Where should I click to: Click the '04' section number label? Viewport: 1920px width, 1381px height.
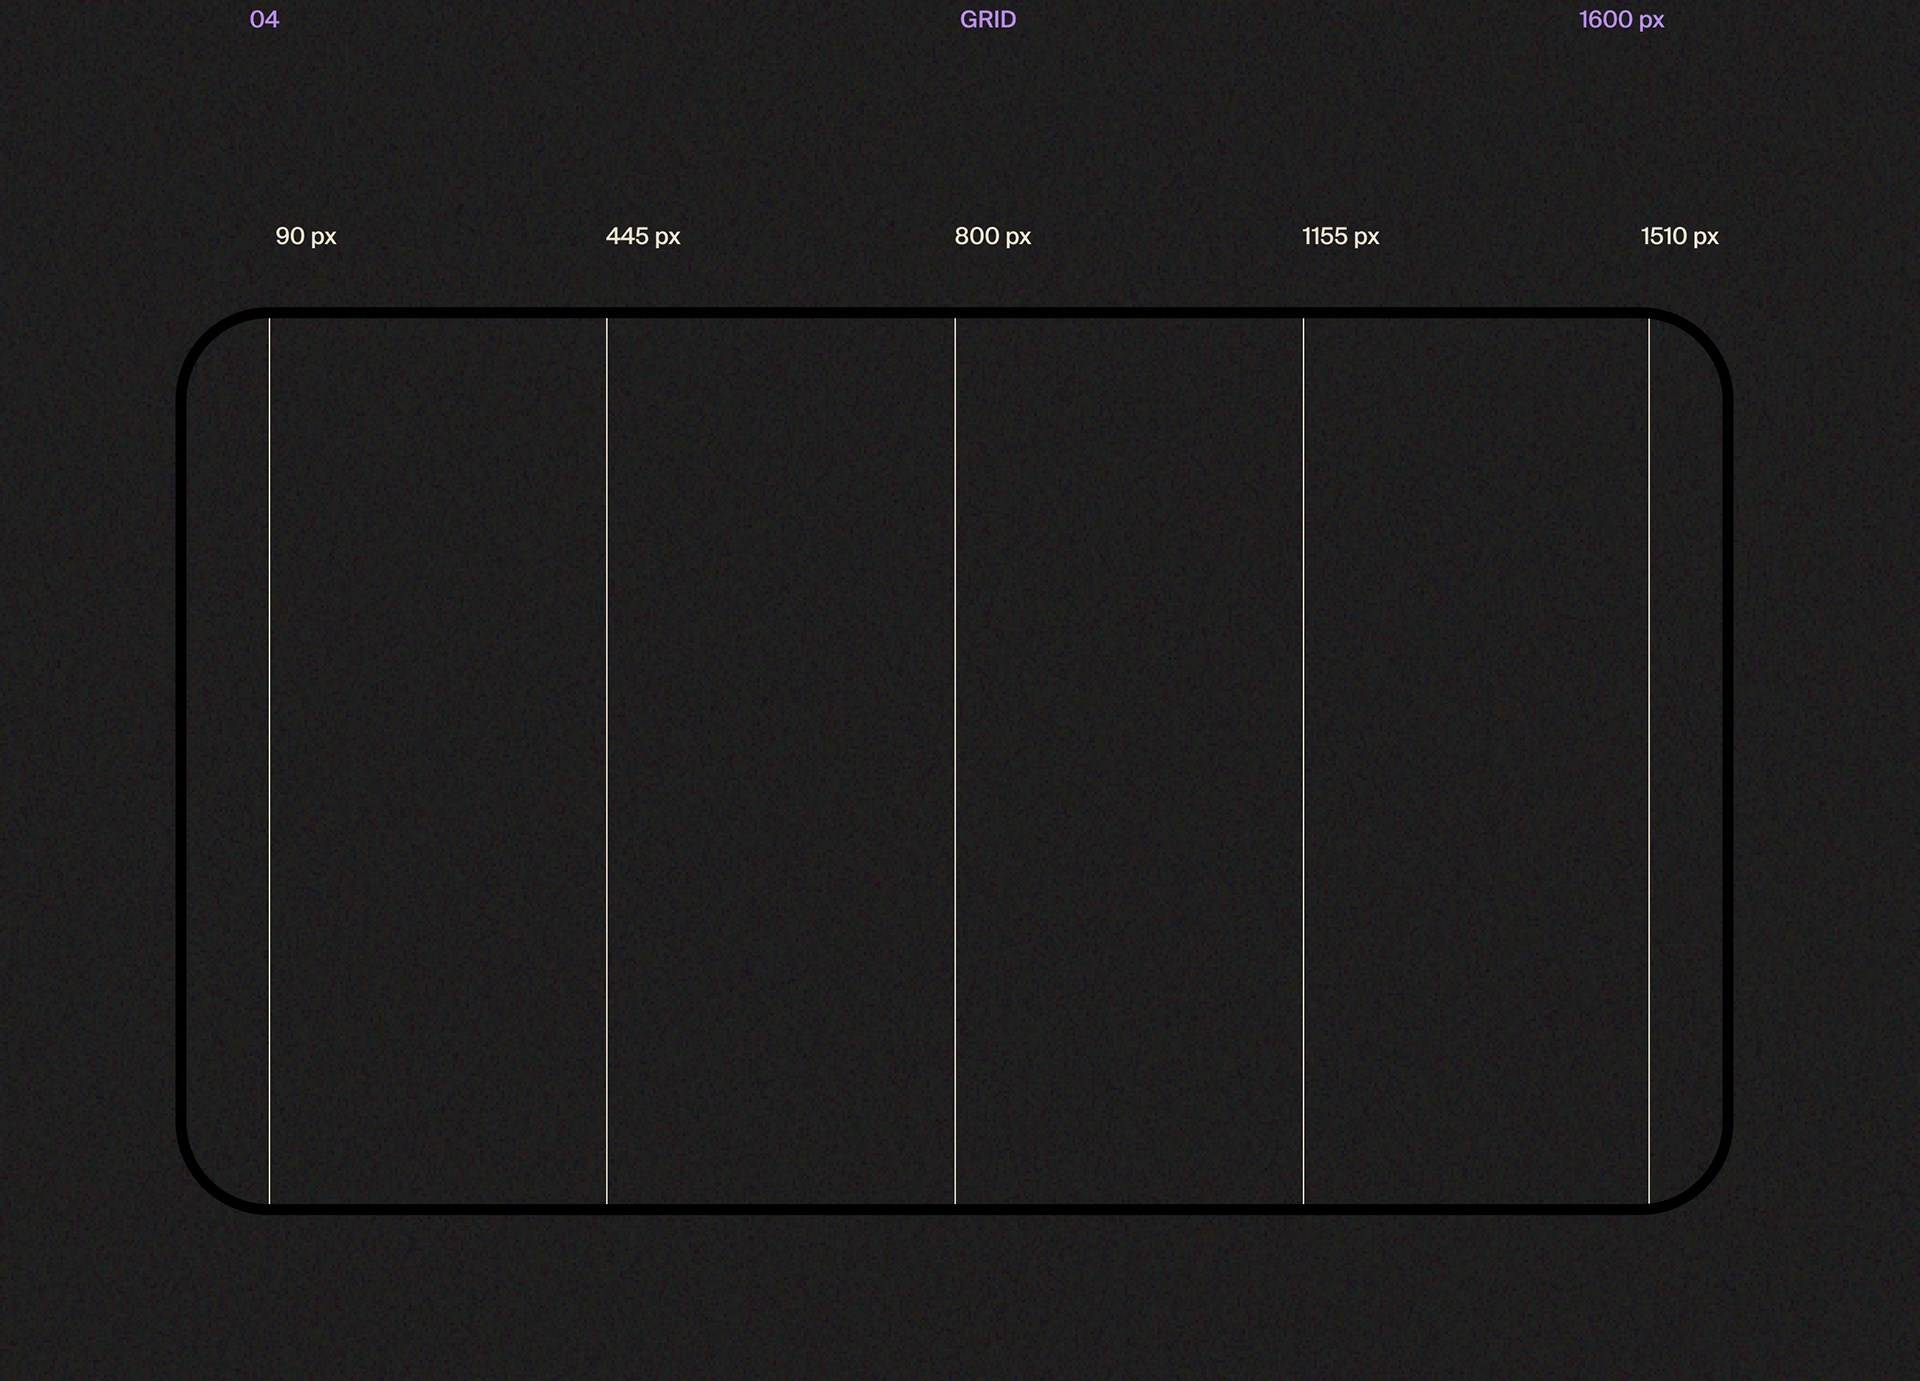click(264, 20)
